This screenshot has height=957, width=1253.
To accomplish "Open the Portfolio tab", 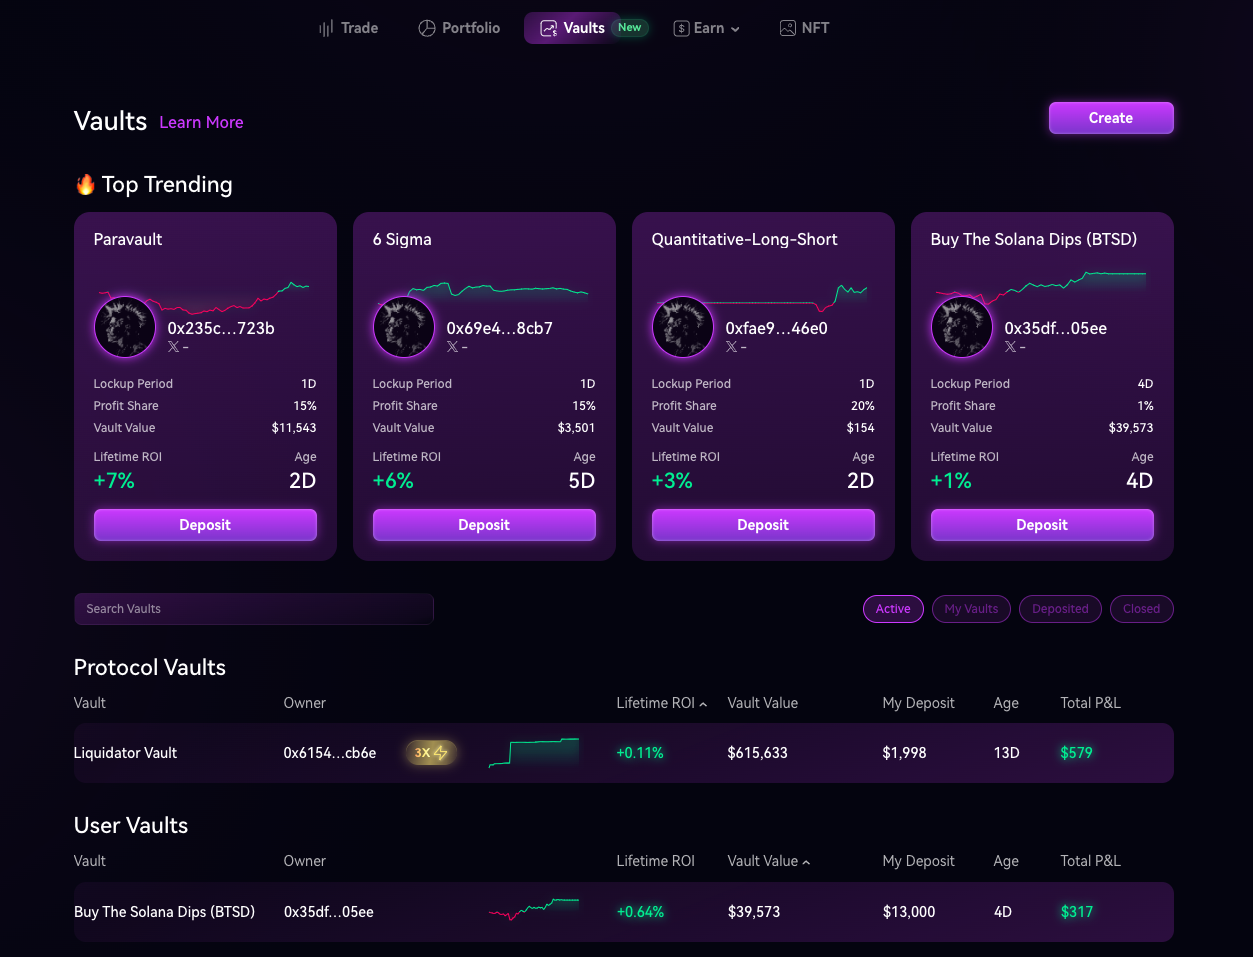I will point(459,28).
